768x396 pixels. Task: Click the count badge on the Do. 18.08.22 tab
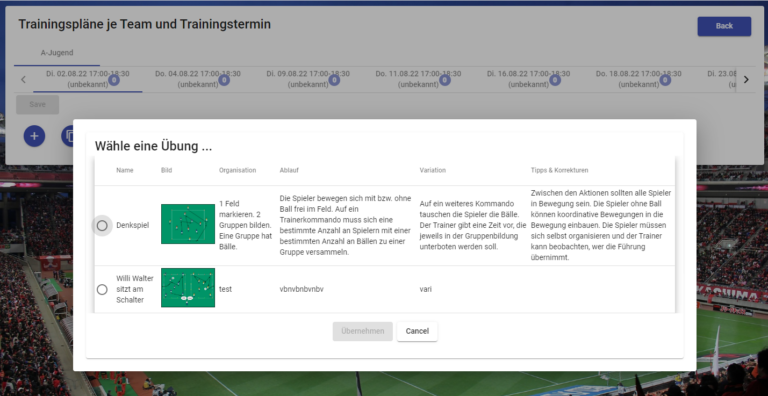click(665, 80)
